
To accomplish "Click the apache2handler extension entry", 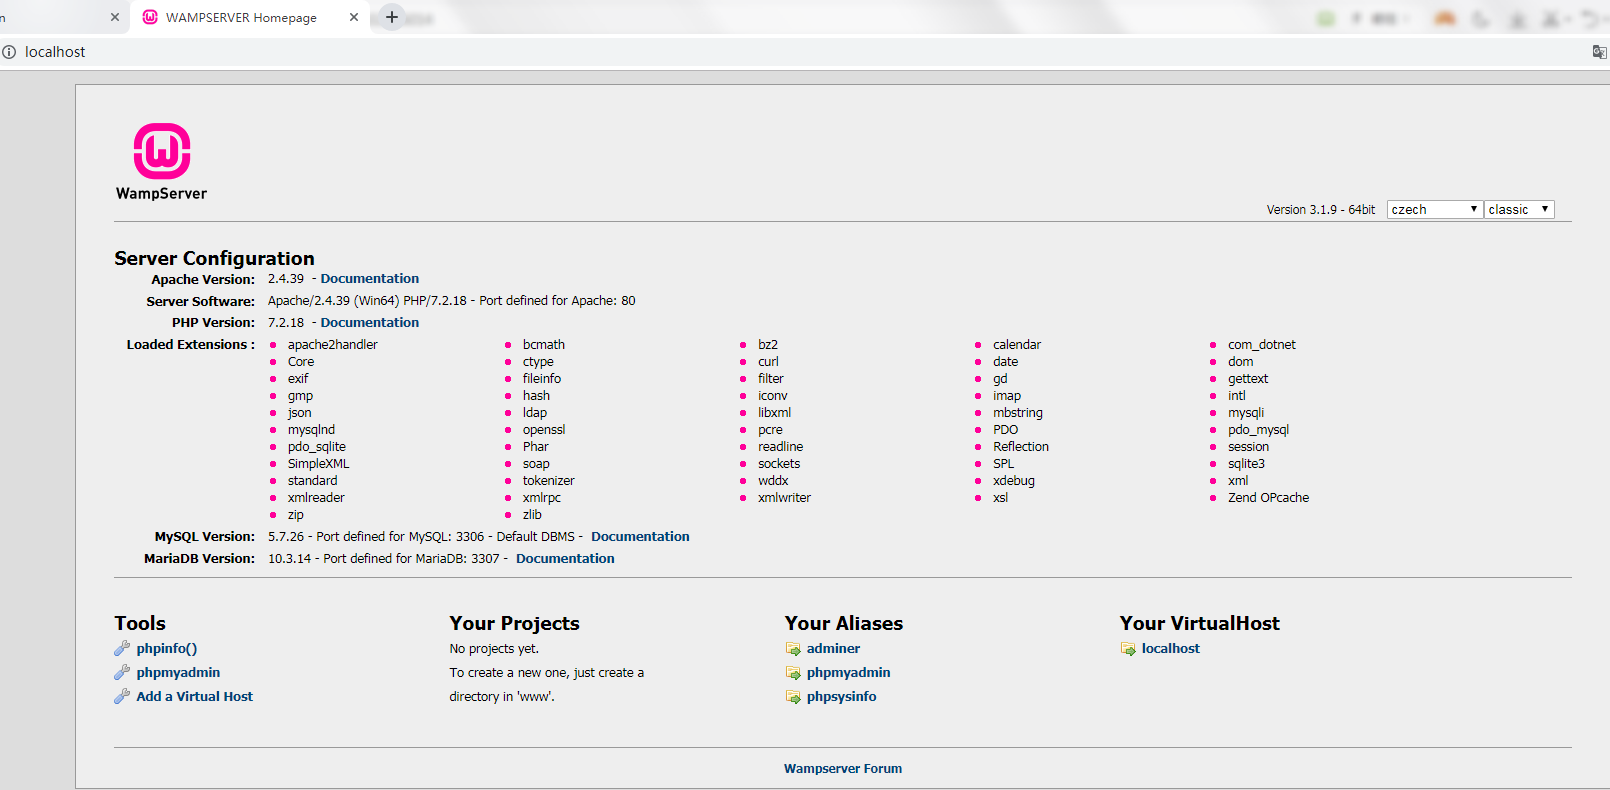I will pyautogui.click(x=333, y=345).
